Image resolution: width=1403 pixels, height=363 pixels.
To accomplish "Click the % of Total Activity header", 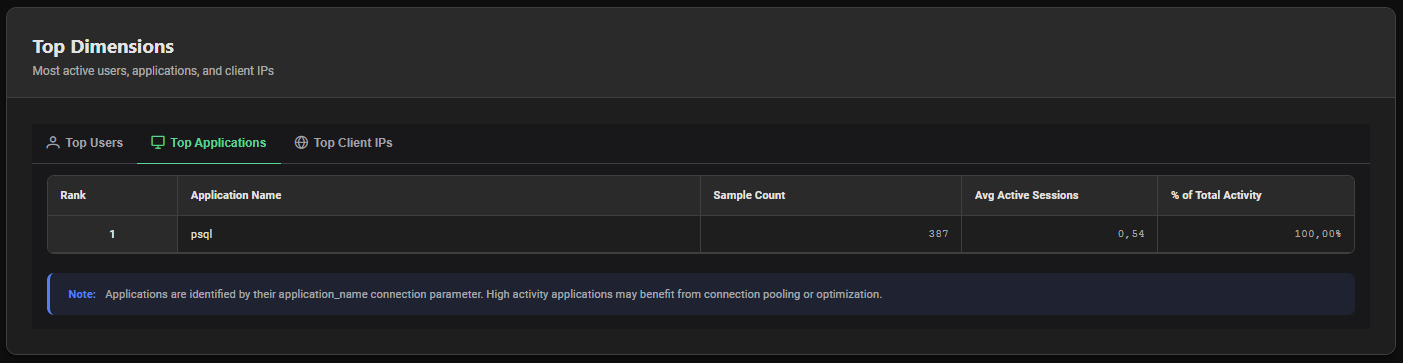I will [x=1256, y=195].
